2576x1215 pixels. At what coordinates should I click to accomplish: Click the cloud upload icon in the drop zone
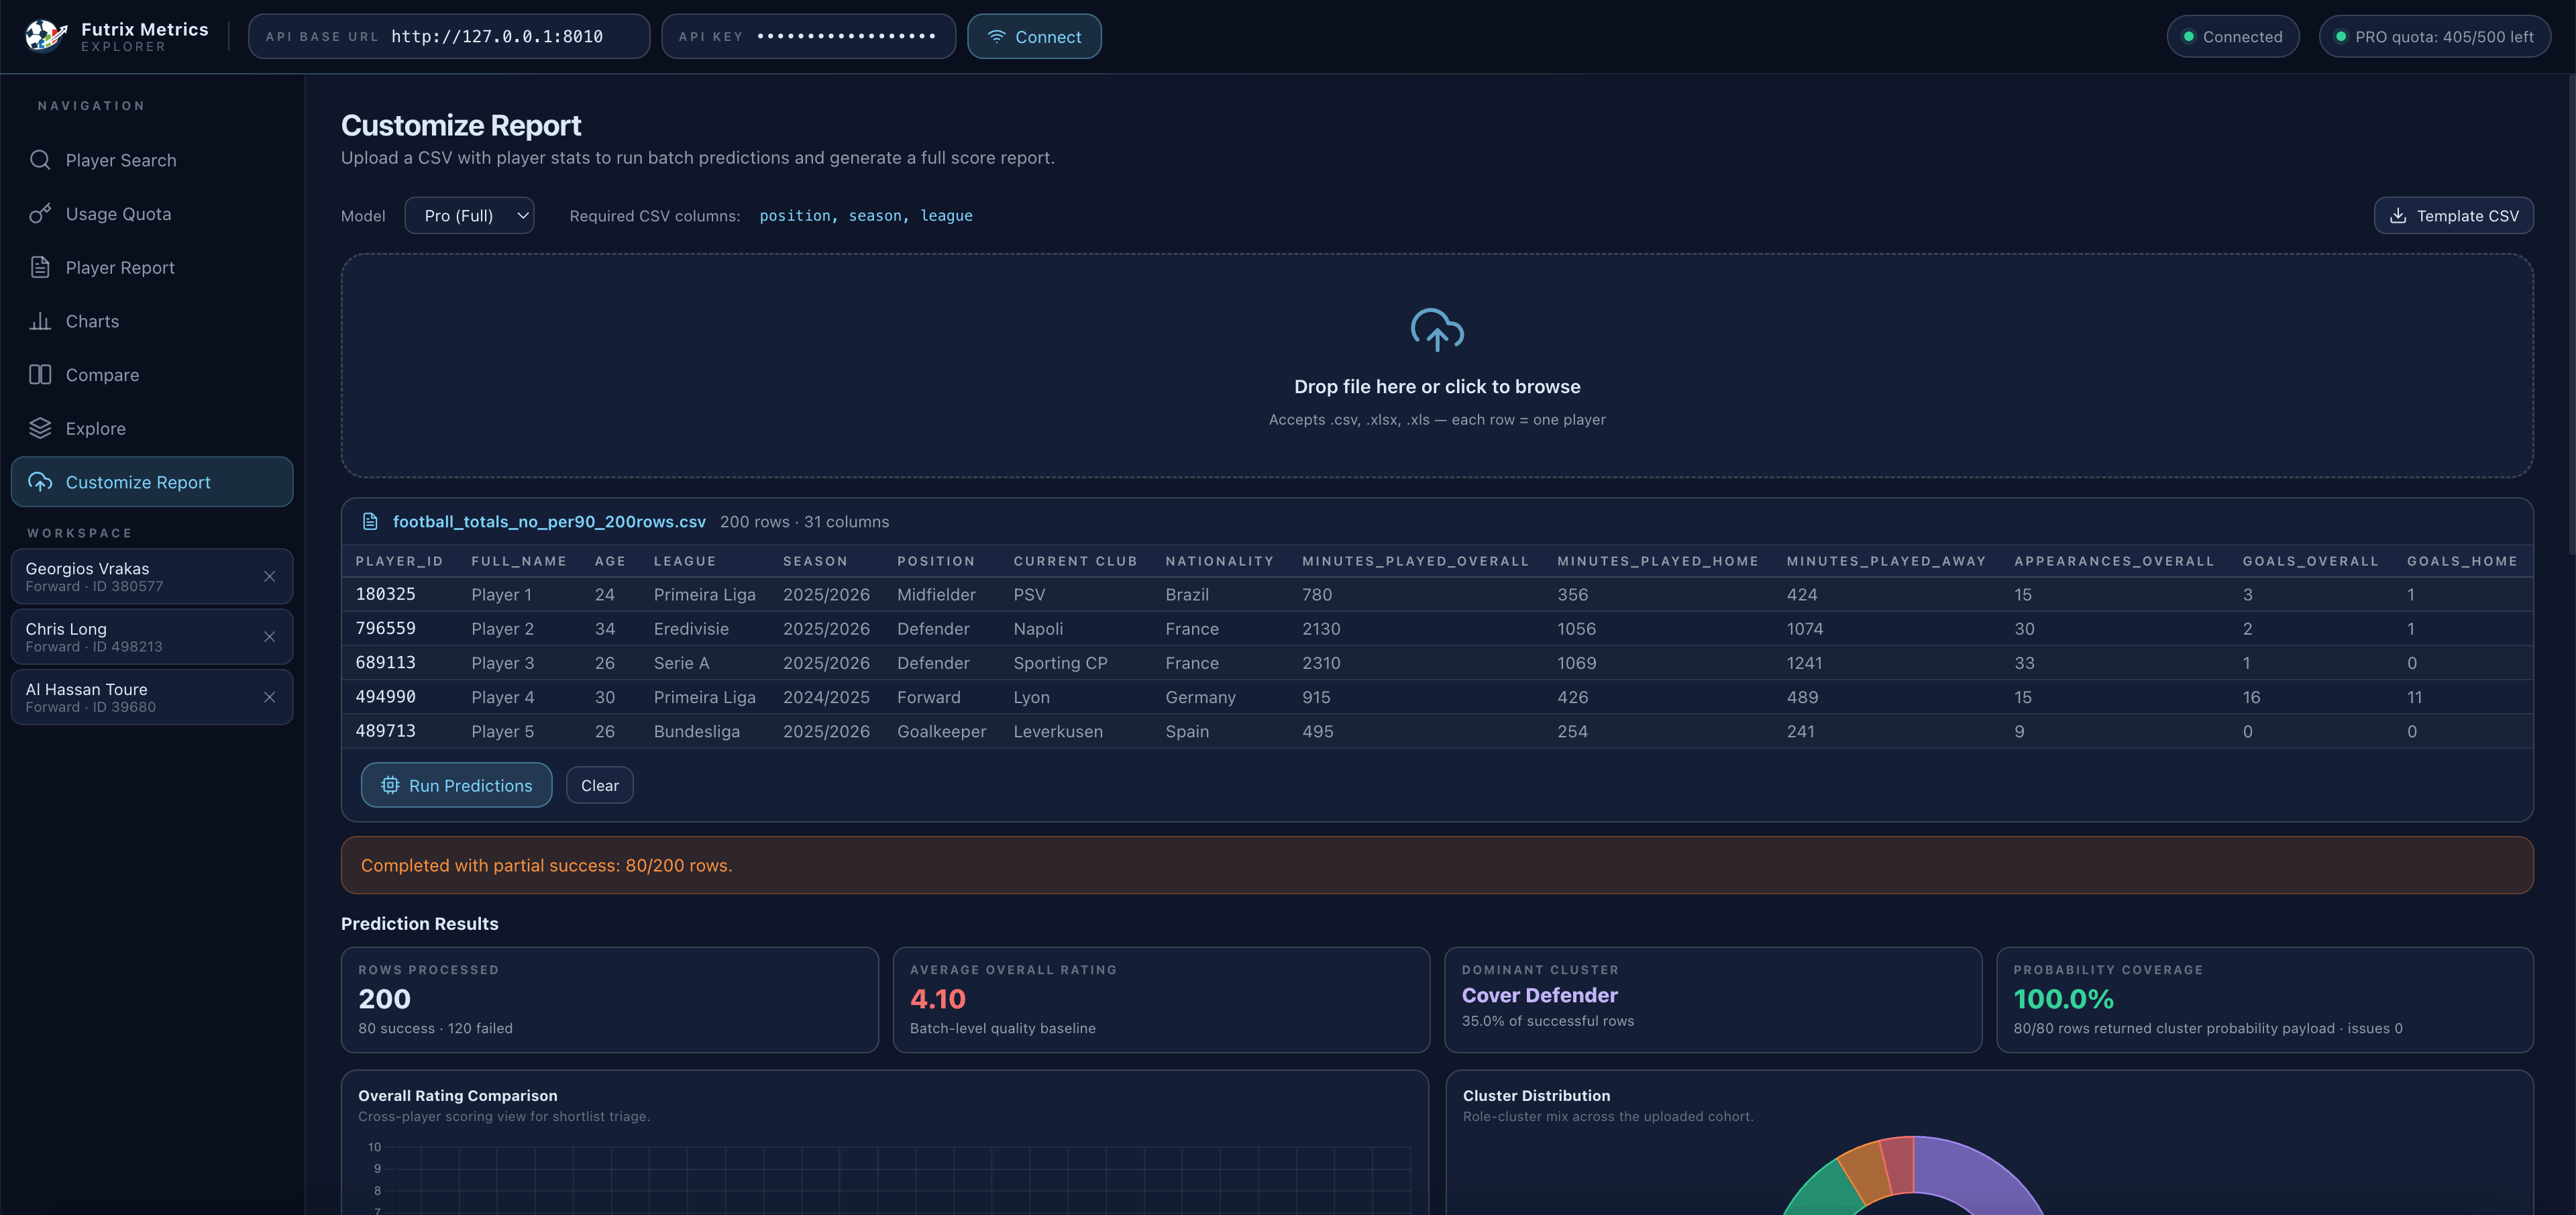pos(1437,331)
